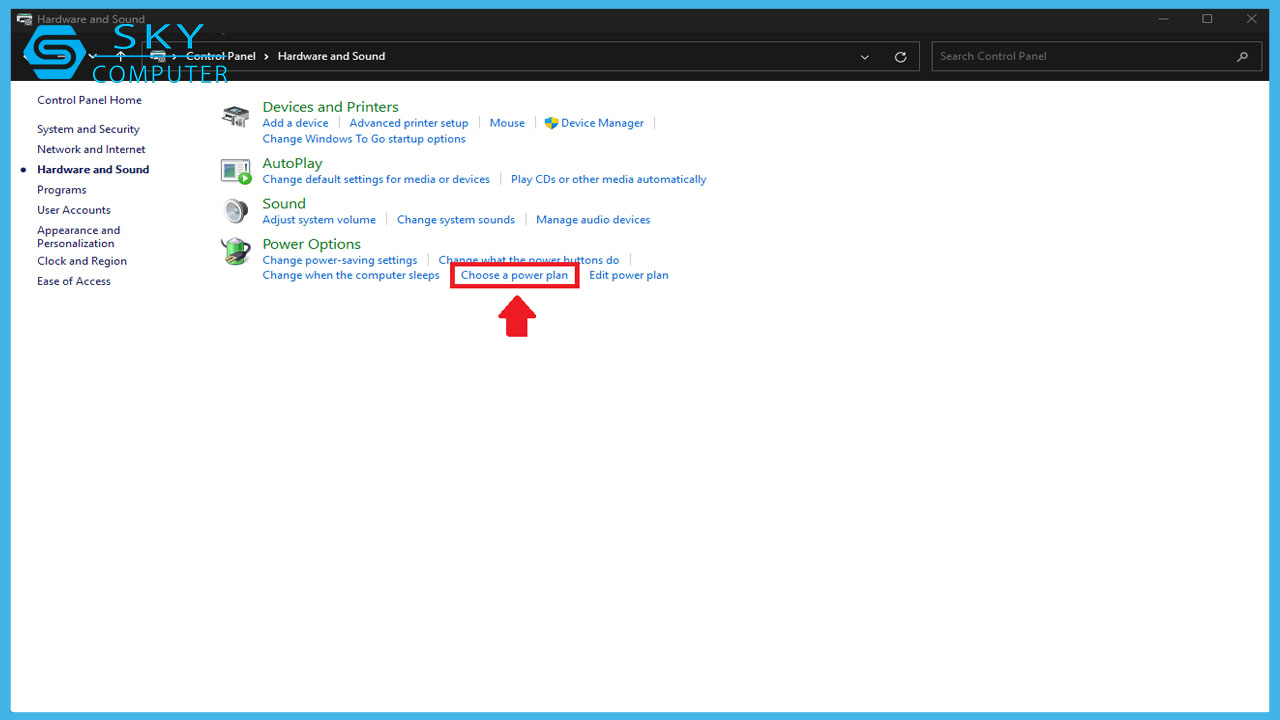
Task: Select Hardware and Sound in the sidebar
Action: [93, 169]
